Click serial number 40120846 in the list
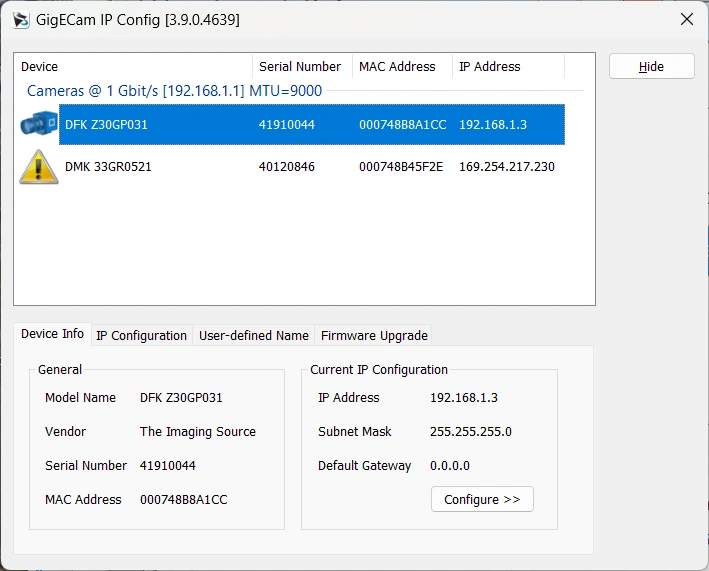This screenshot has height=571, width=709. (287, 167)
